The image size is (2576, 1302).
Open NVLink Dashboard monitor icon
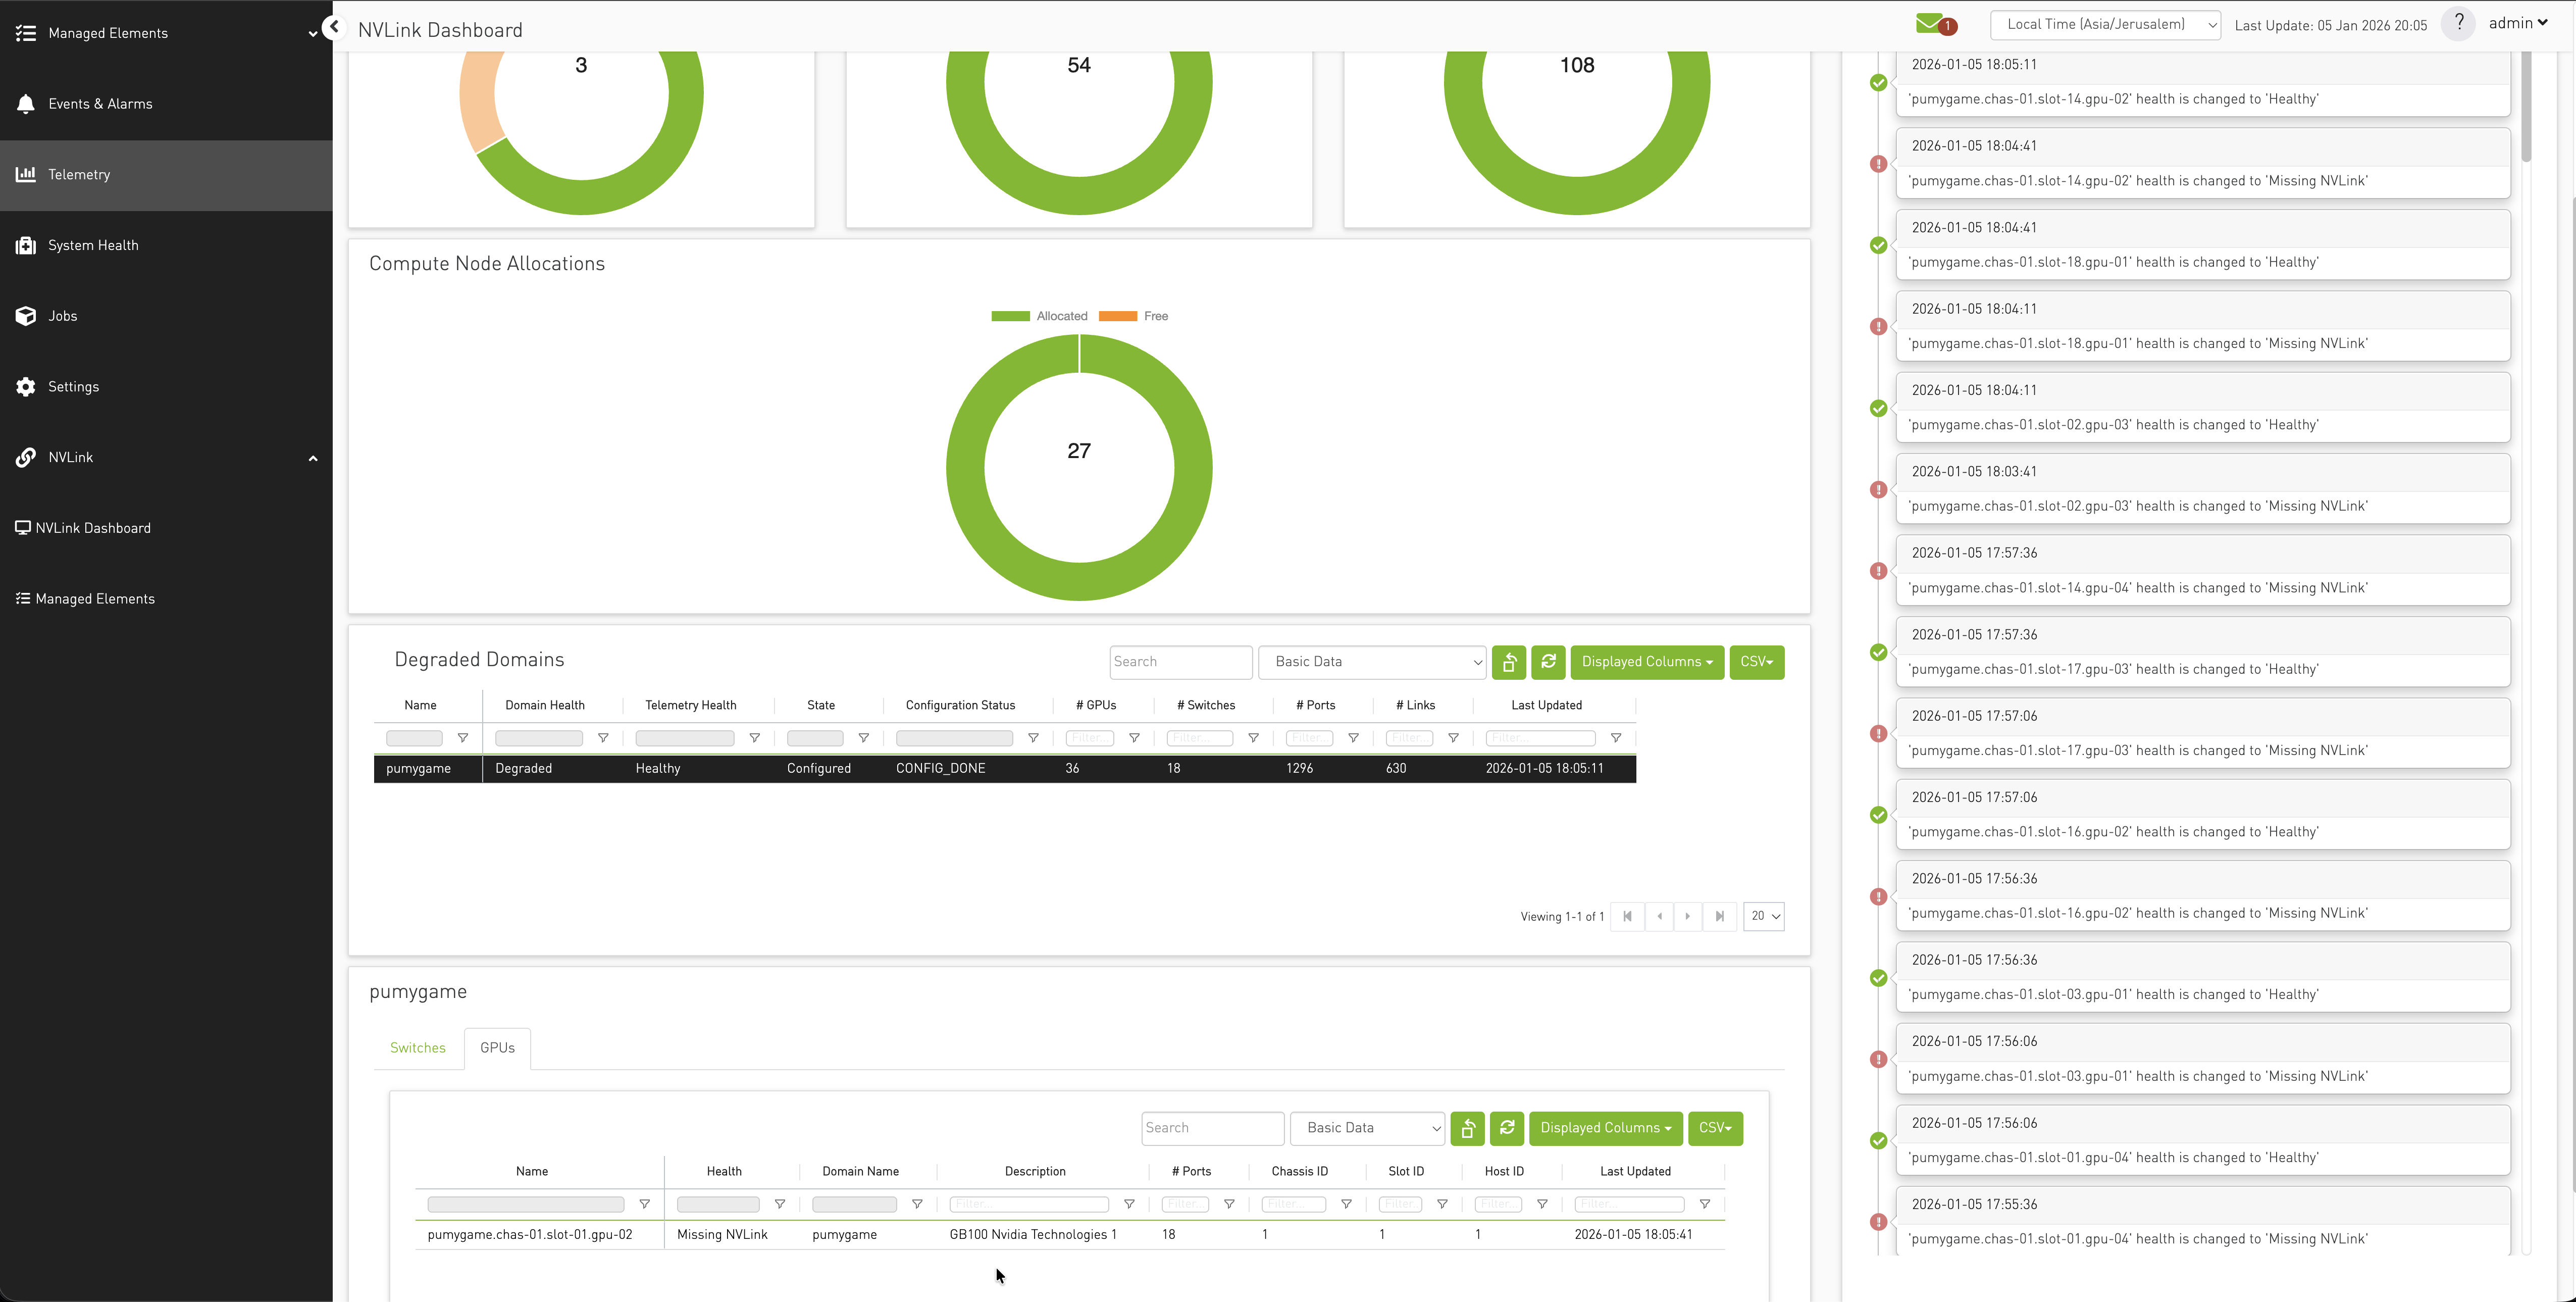(22, 528)
